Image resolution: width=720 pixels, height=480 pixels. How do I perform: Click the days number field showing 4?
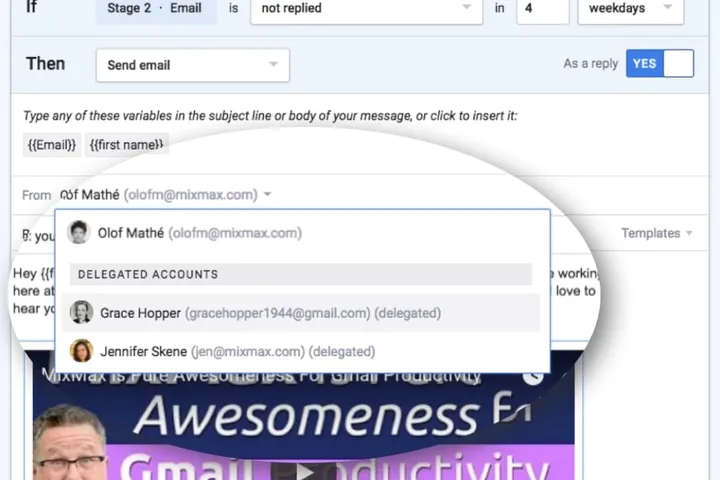click(542, 8)
